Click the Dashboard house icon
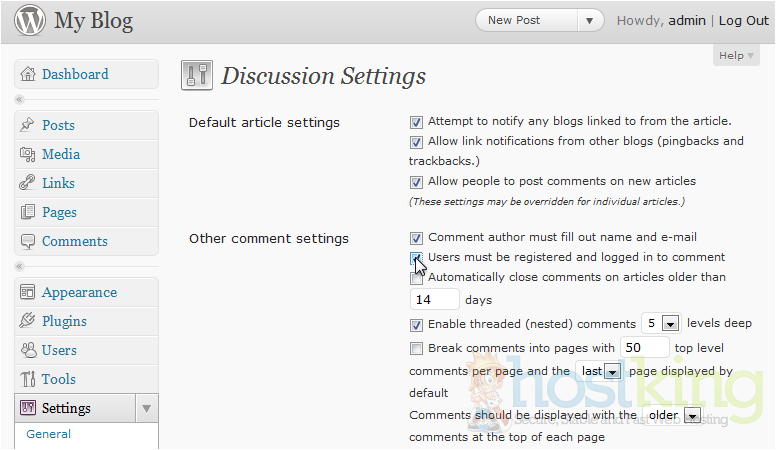 28,74
